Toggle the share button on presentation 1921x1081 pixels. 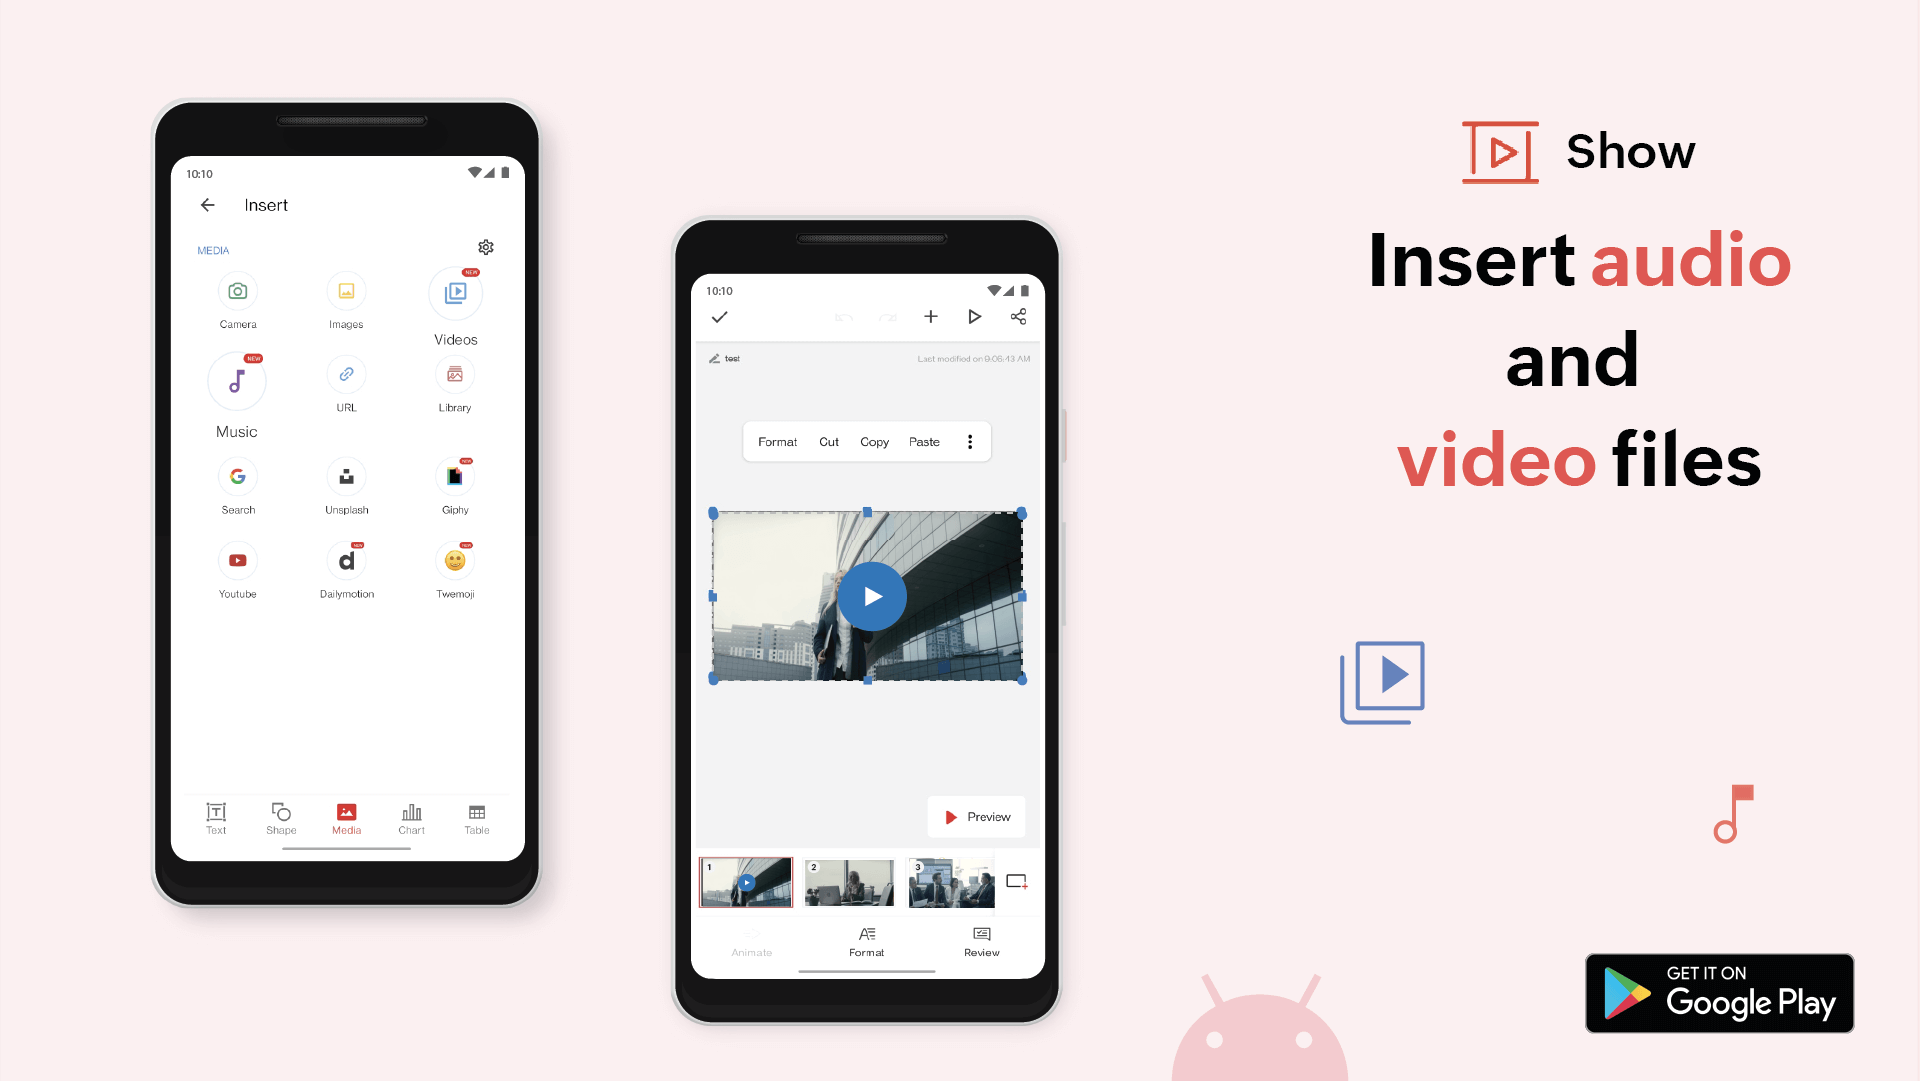pos(1017,317)
